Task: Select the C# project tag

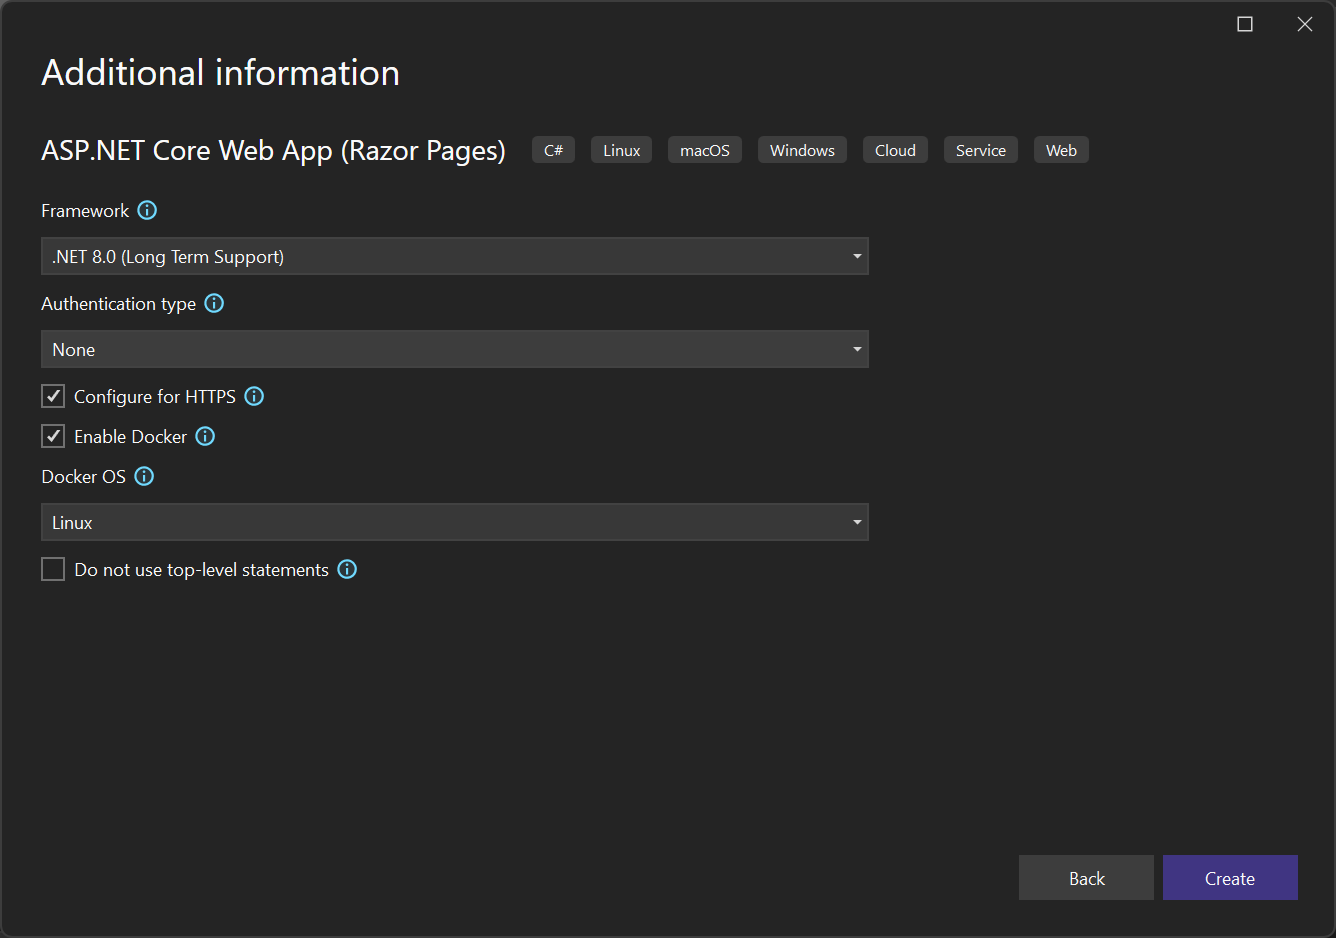Action: 553,149
